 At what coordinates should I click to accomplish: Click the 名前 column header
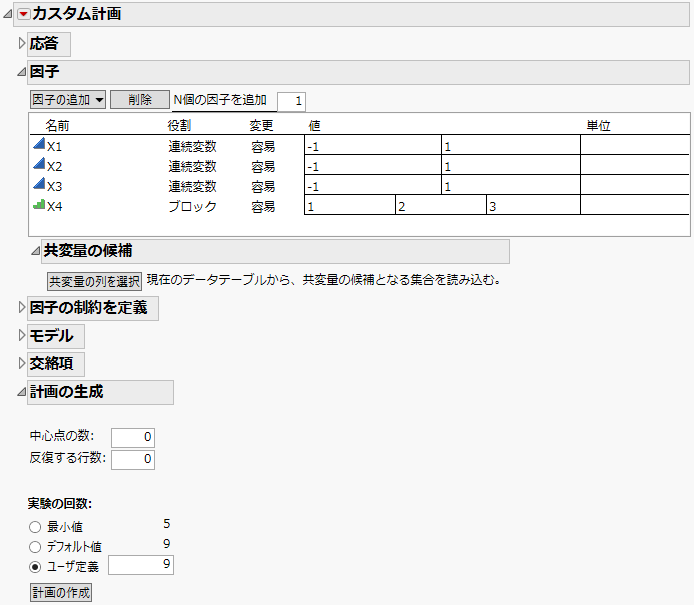coord(57,126)
